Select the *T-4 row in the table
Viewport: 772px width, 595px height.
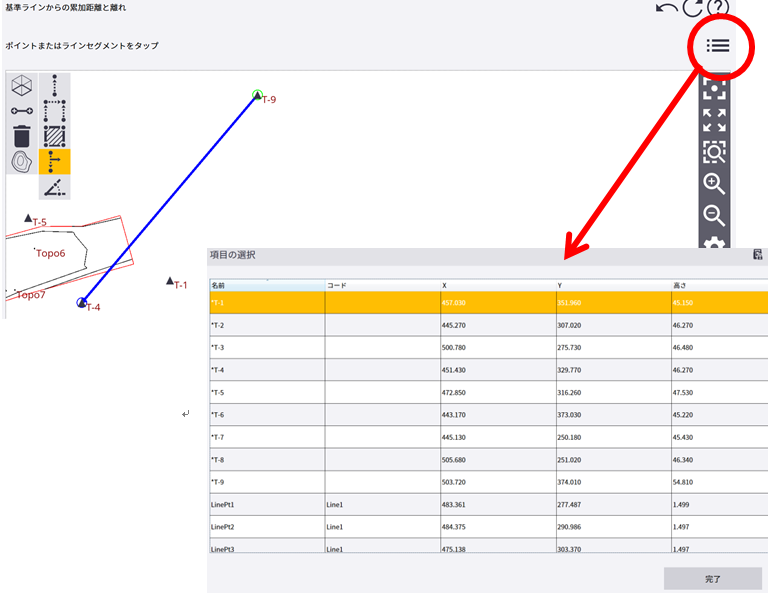click(x=267, y=370)
